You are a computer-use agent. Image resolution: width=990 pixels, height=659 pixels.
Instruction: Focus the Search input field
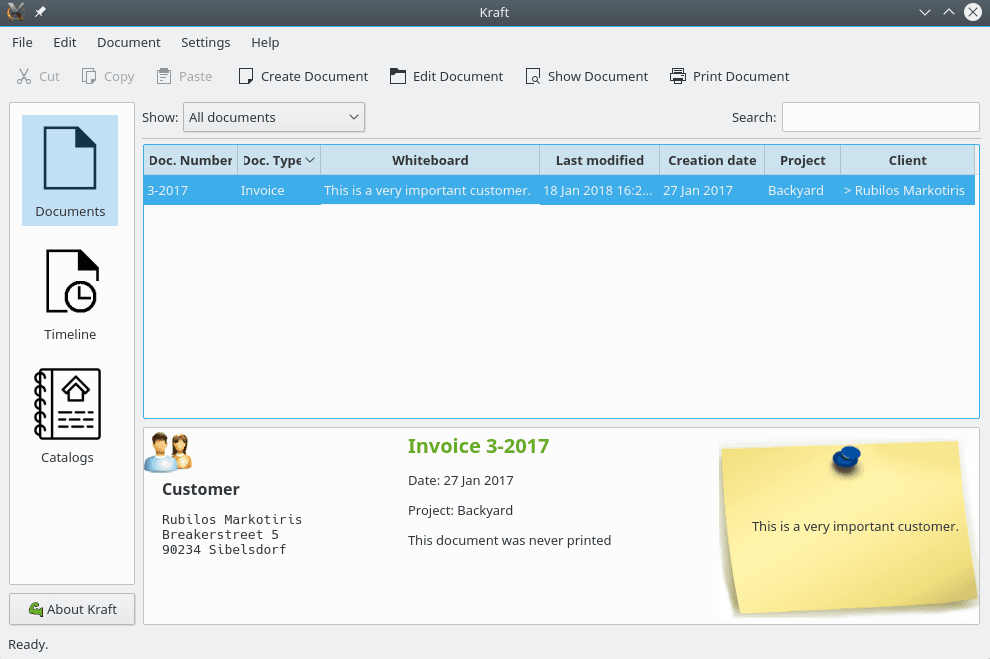point(880,117)
